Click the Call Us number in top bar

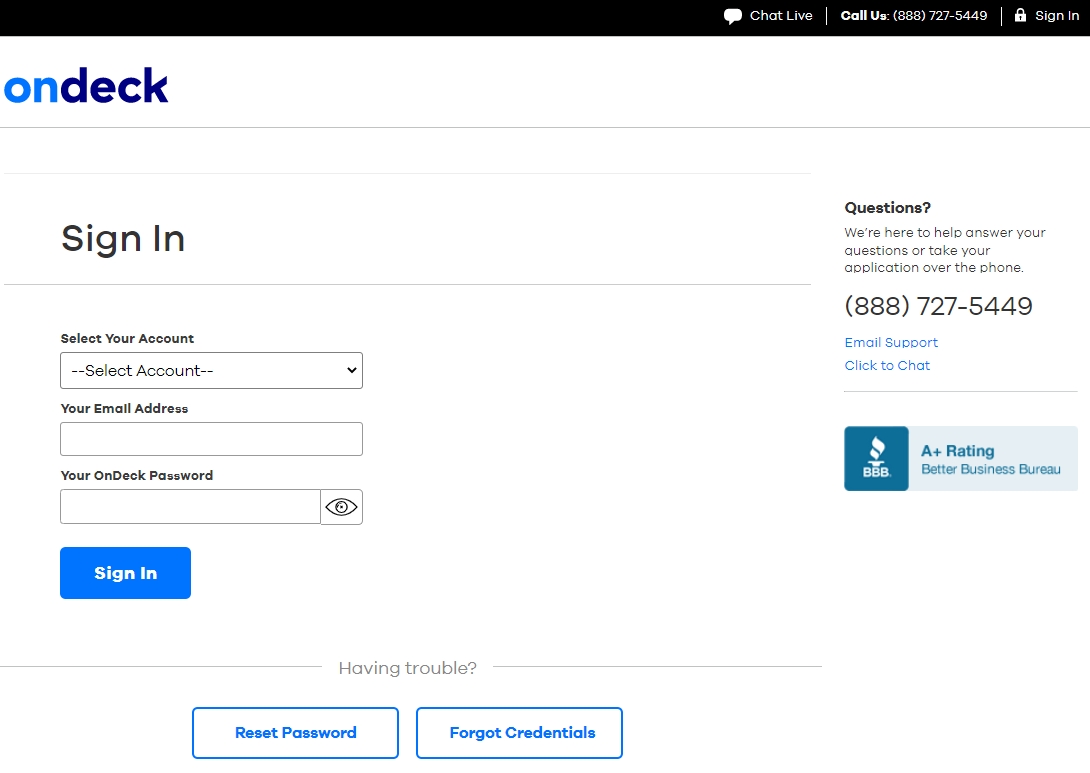click(940, 15)
